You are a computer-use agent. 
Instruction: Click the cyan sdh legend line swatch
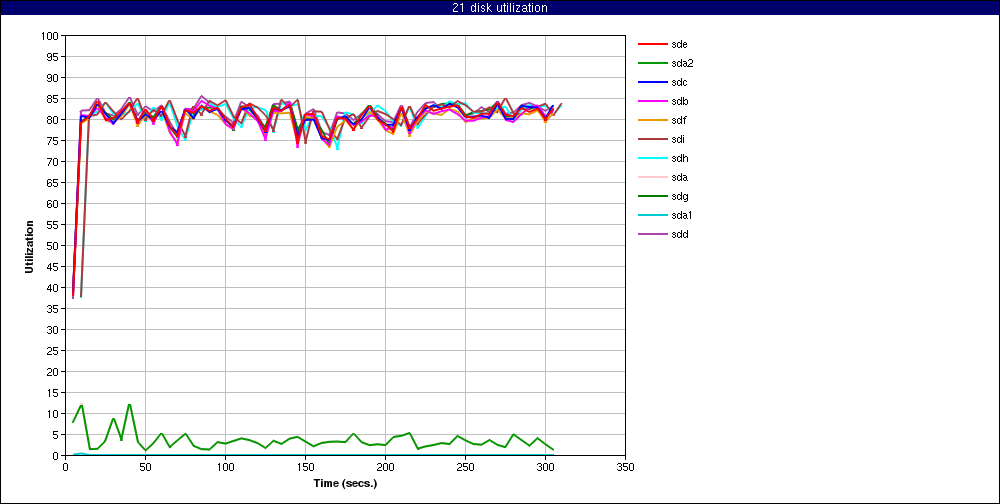coord(651,158)
